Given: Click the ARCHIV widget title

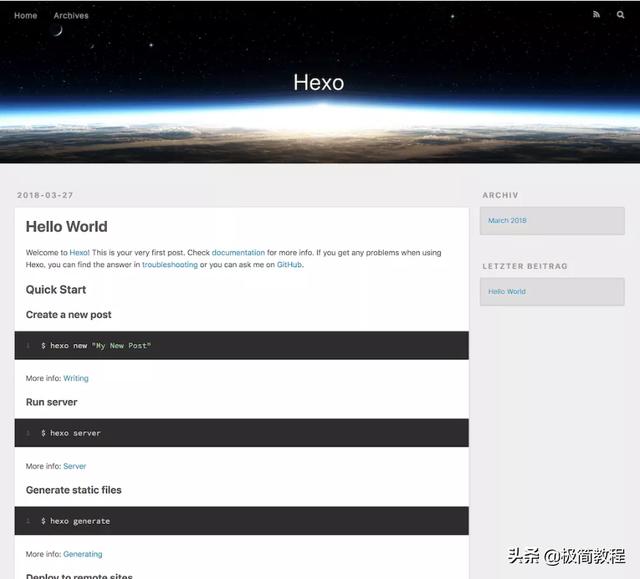Looking at the screenshot, I should click(x=500, y=195).
